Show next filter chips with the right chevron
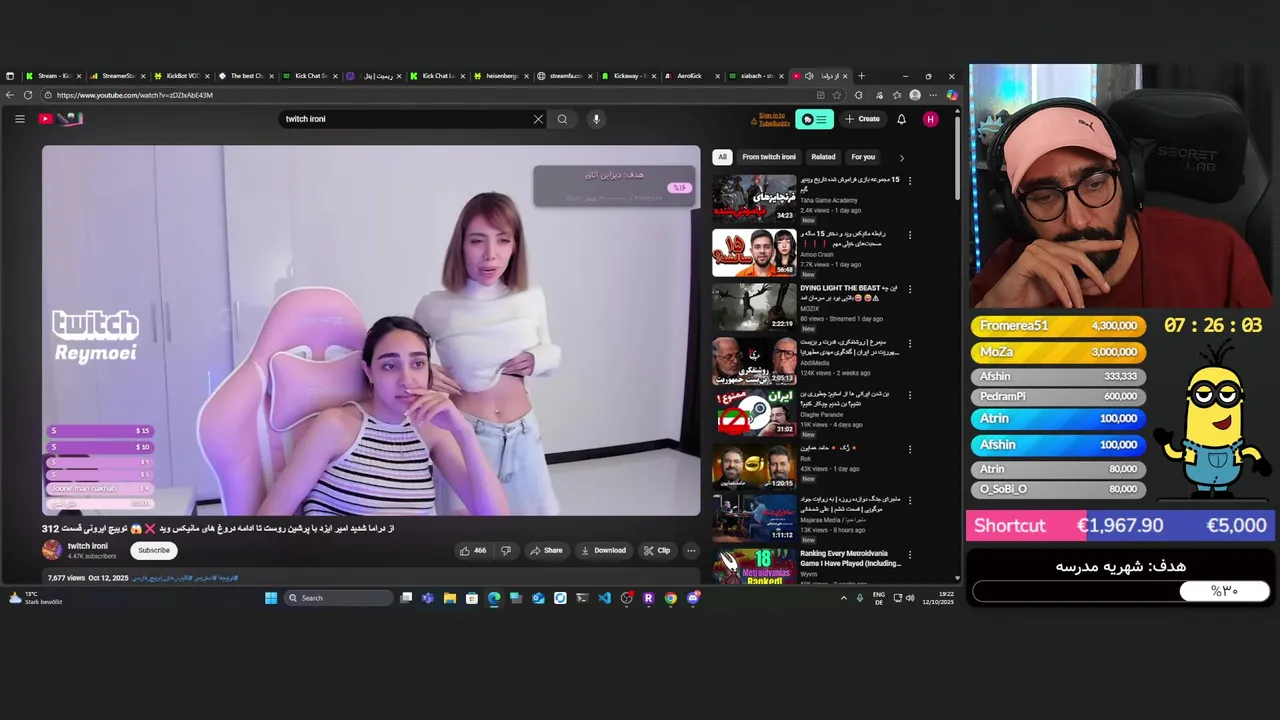This screenshot has height=720, width=1280. [901, 158]
